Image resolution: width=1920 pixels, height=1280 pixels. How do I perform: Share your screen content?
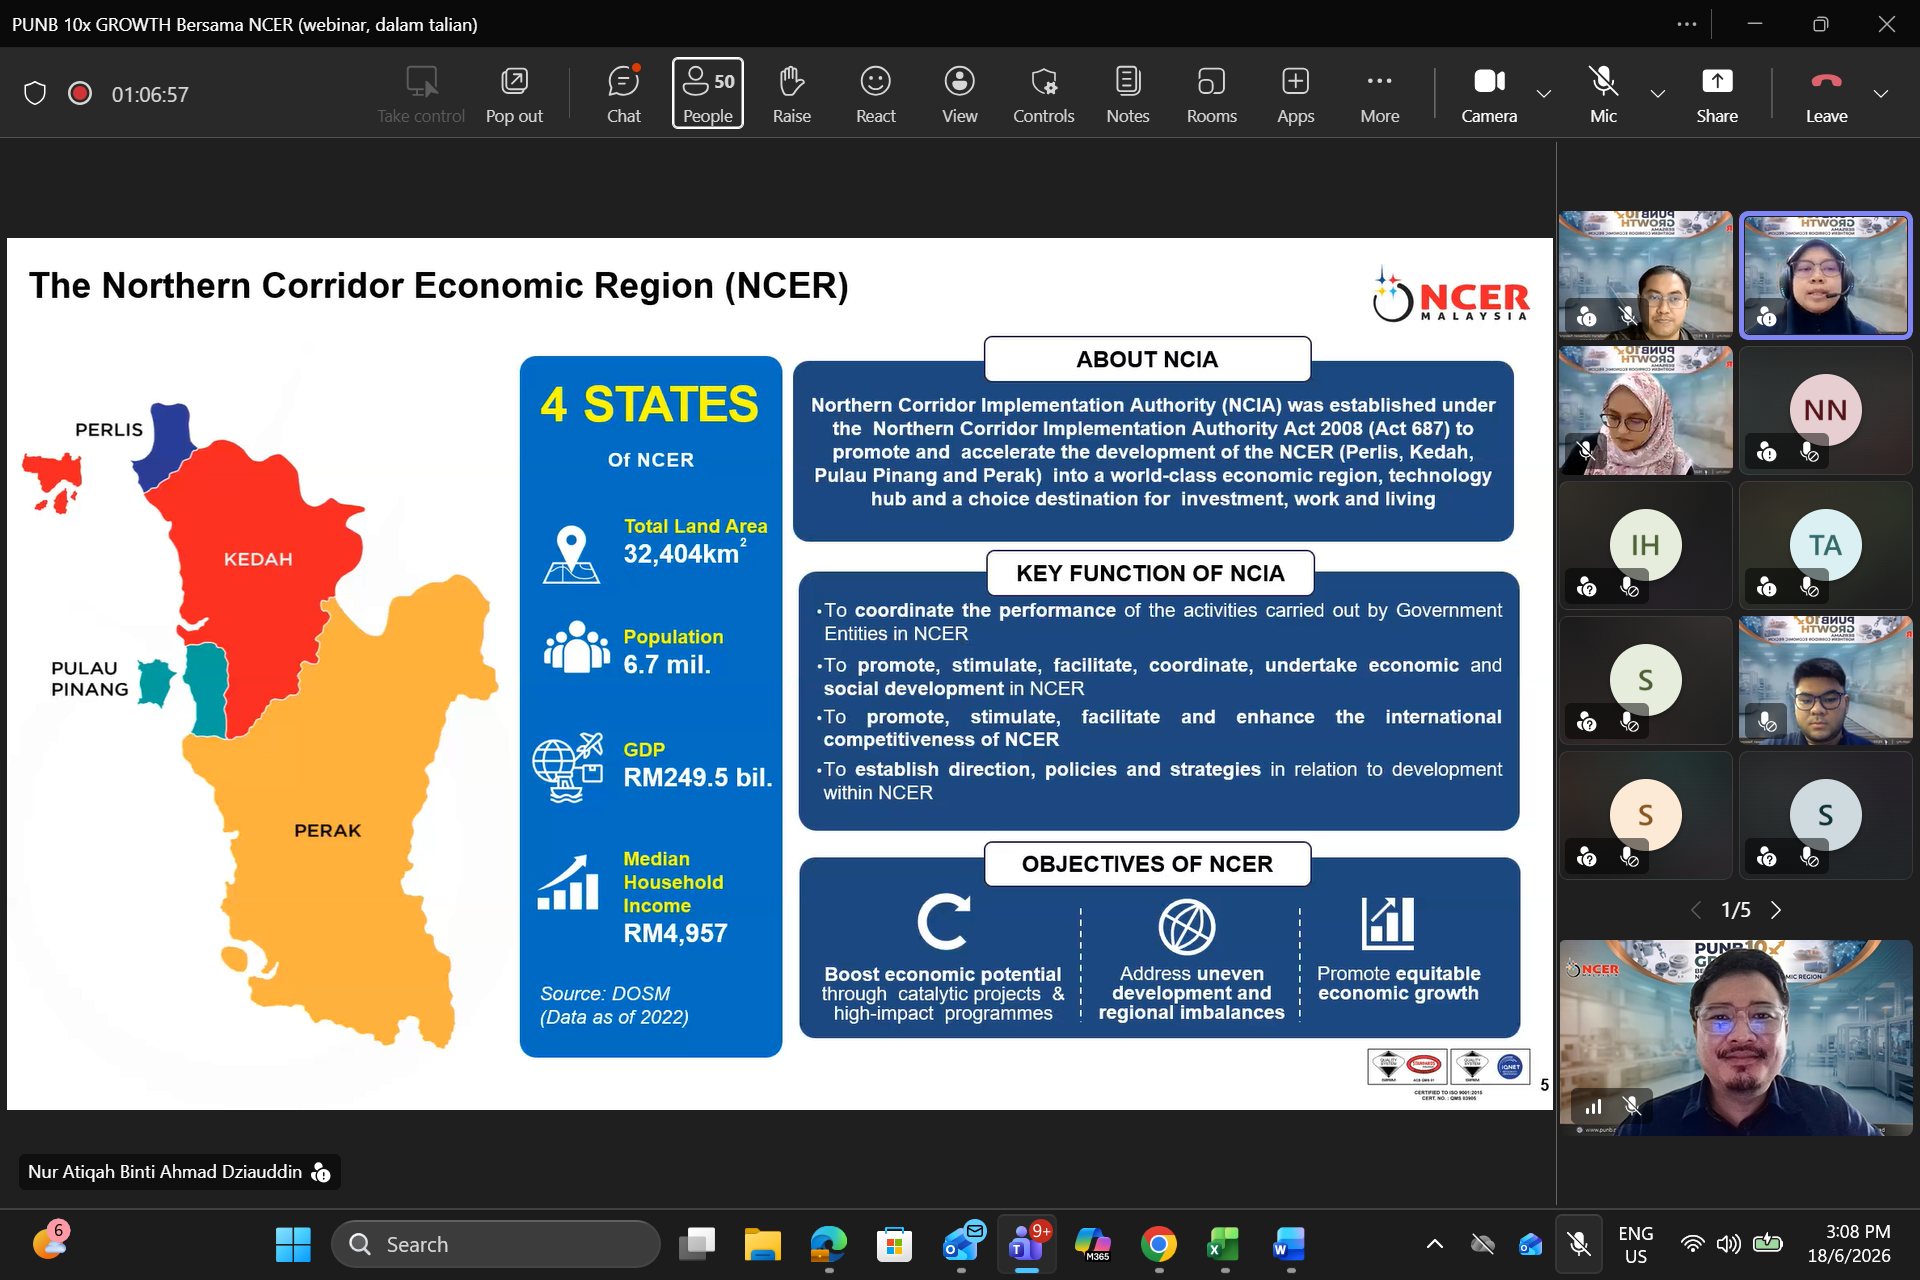1716,94
